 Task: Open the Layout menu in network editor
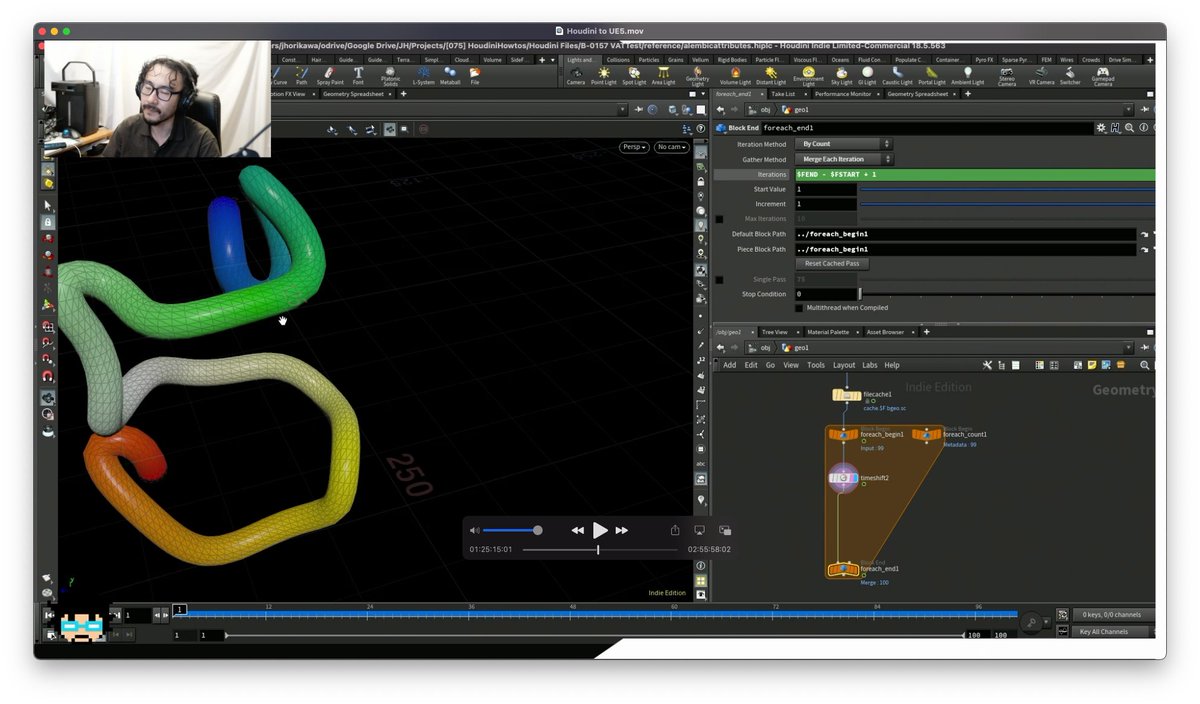844,365
